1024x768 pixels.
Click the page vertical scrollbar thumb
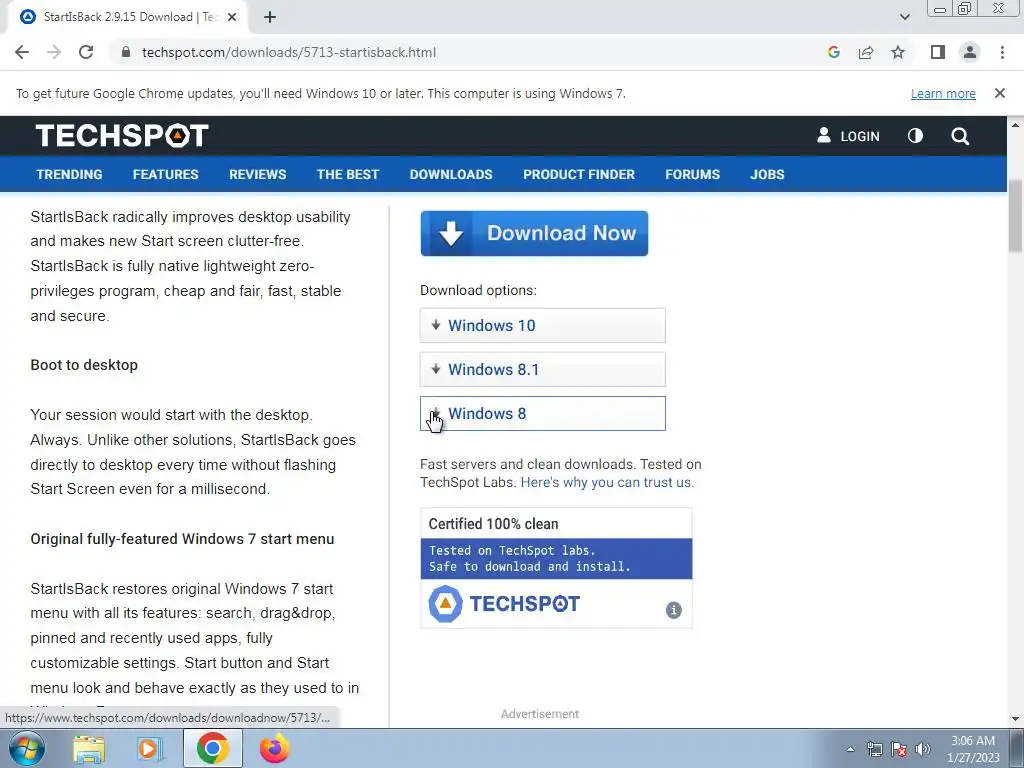pos(1015,216)
